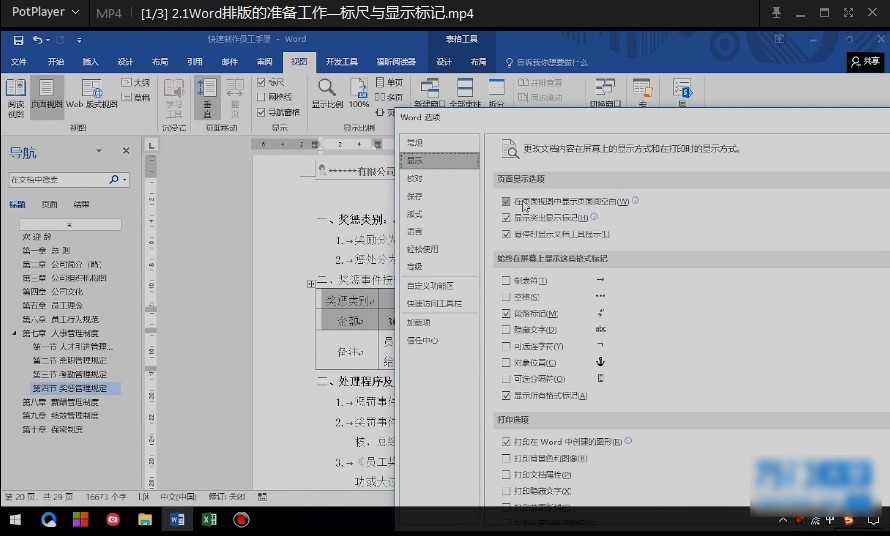The width and height of the screenshot is (890, 536).
Task: Click the Save icon in Word's quick access toolbar
Action: point(18,40)
